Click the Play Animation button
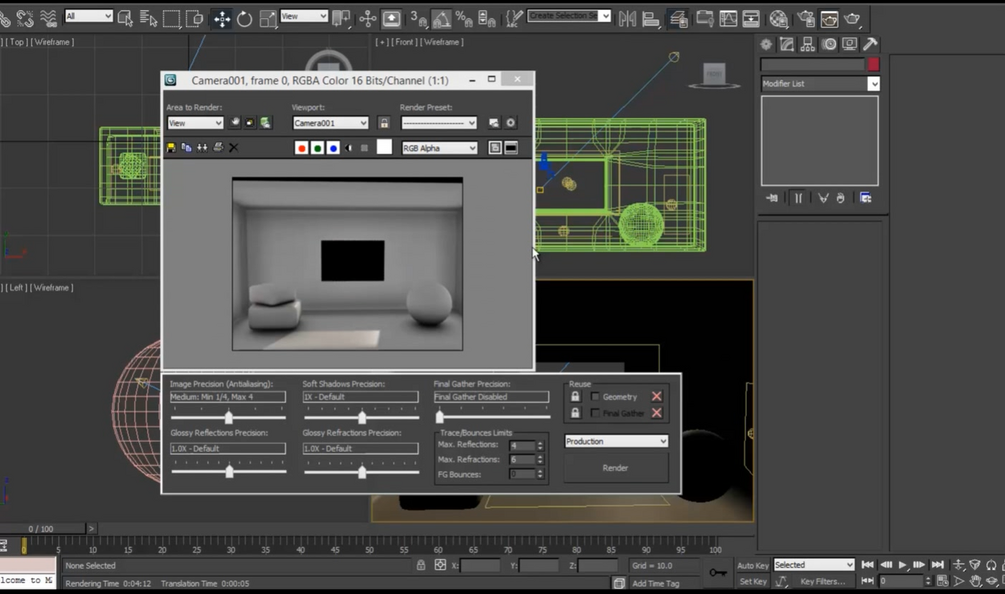 tap(902, 565)
